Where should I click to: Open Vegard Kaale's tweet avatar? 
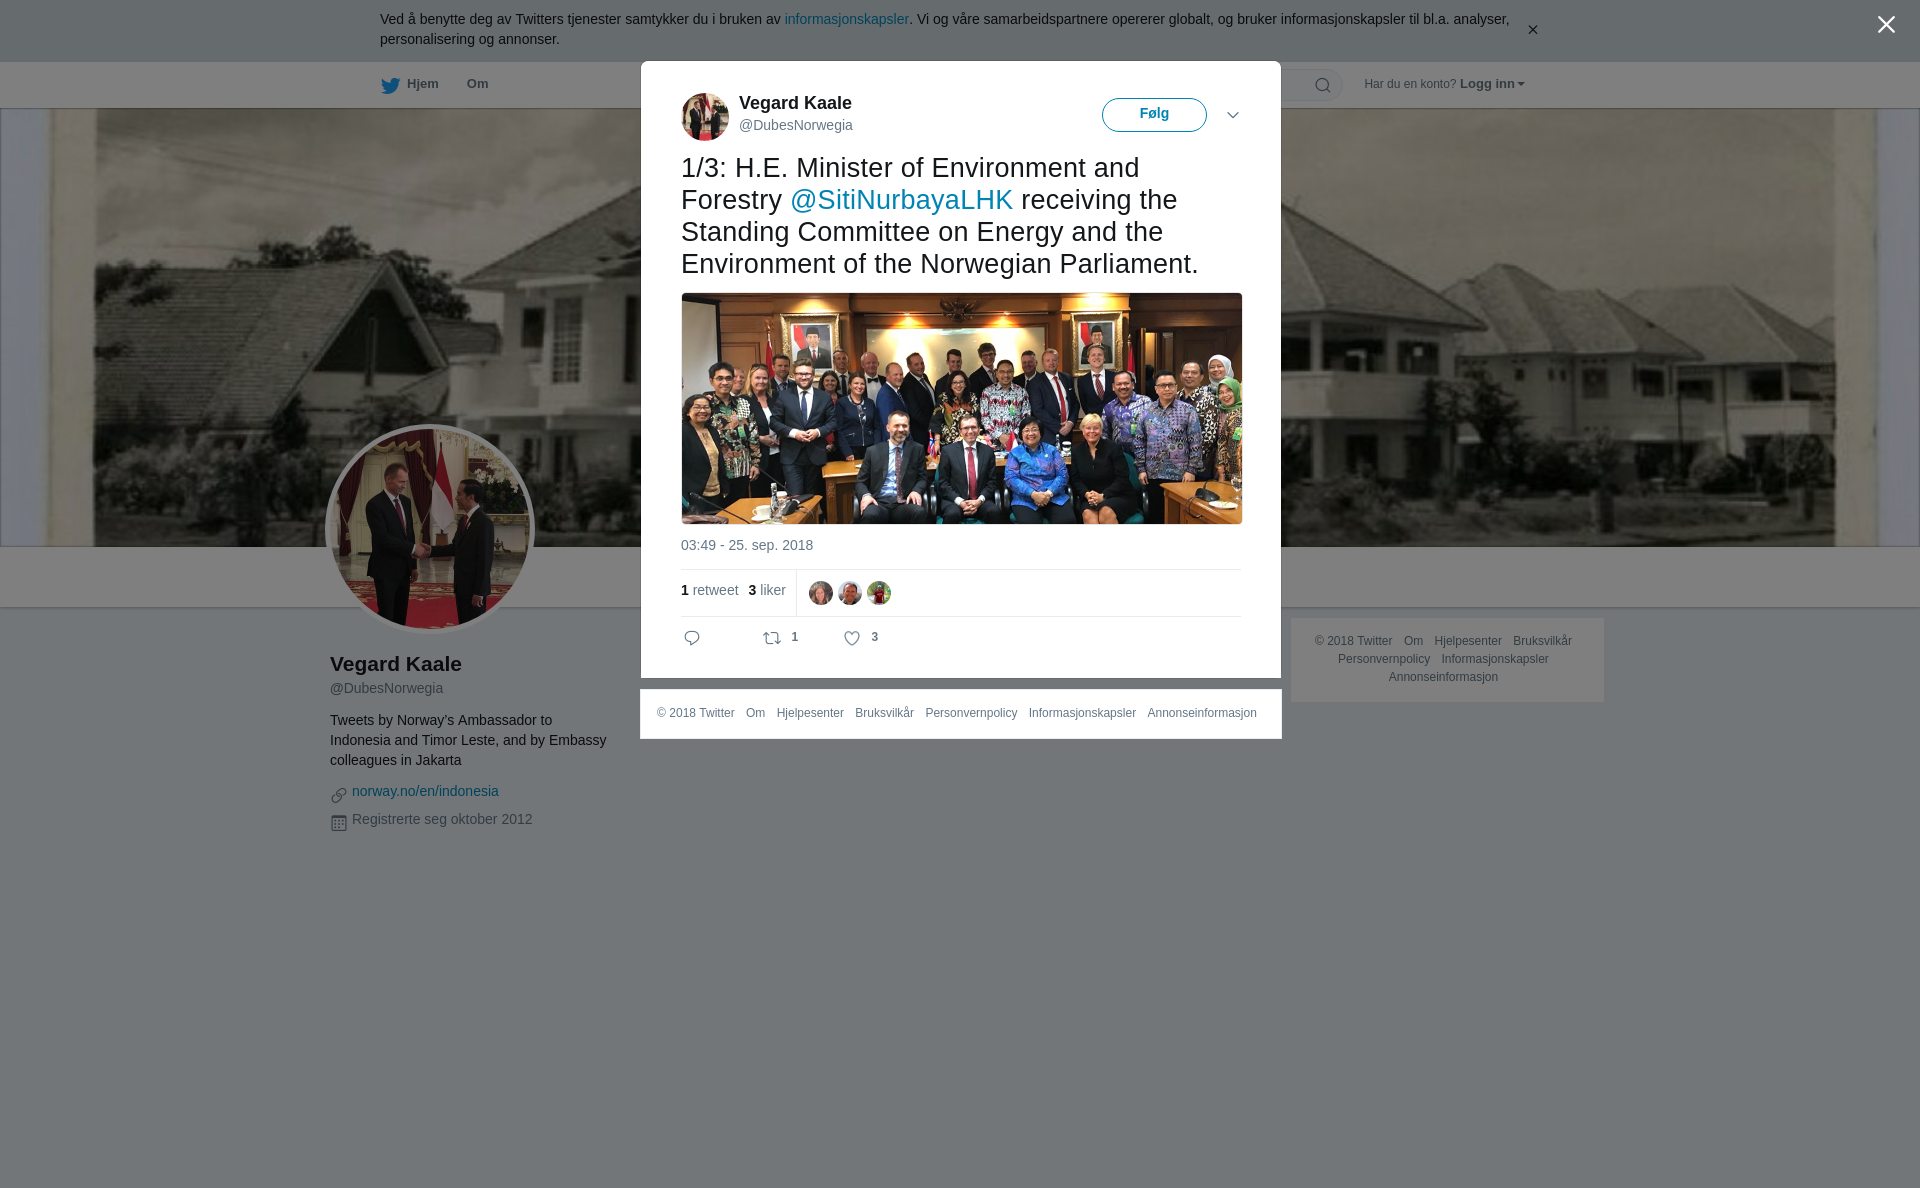pos(705,117)
